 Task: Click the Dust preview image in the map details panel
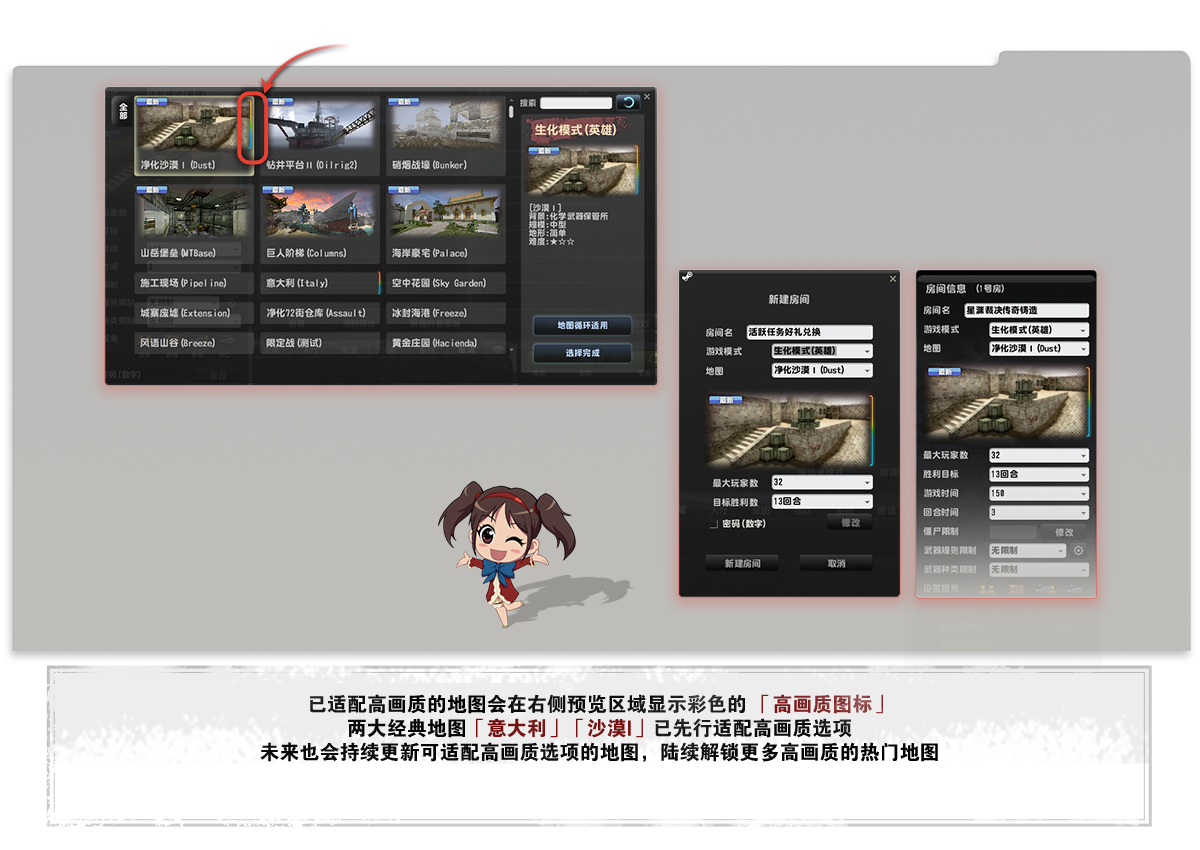tap(582, 170)
